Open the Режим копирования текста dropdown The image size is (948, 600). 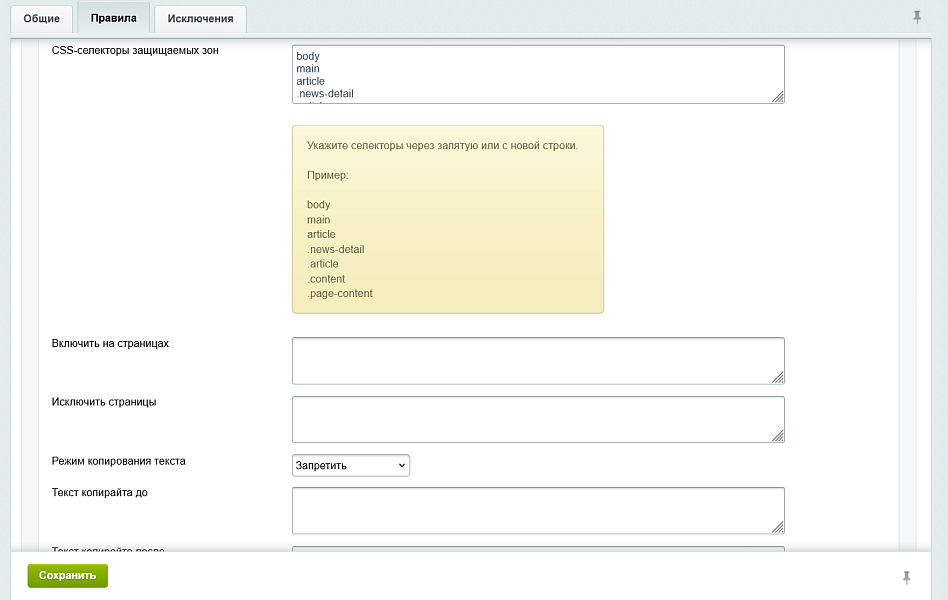point(350,465)
